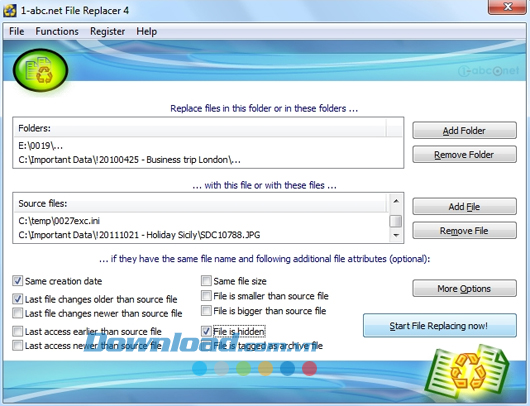Select the E:\0019\... folder row
The height and width of the screenshot is (406, 530).
point(208,146)
